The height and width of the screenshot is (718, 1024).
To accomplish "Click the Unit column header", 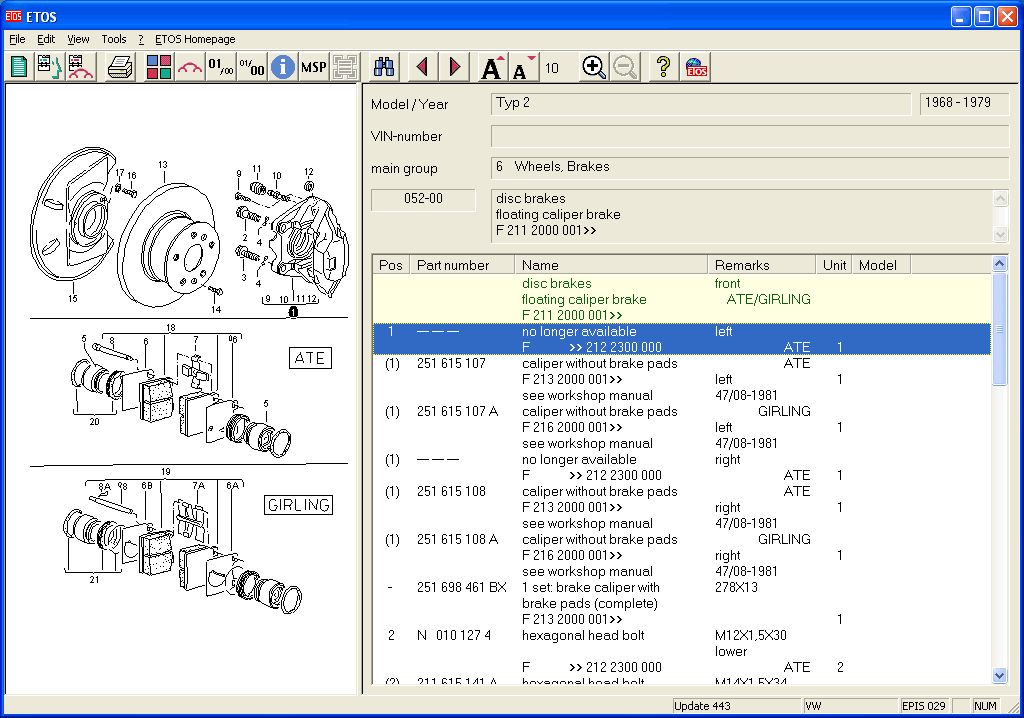I will (x=834, y=265).
